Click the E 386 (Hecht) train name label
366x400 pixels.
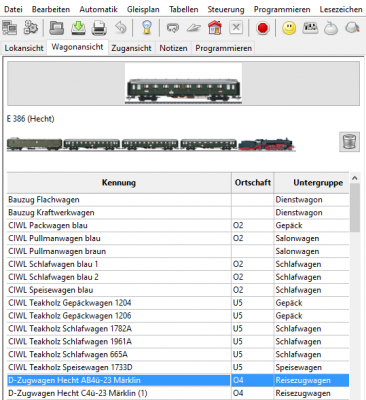[30, 119]
